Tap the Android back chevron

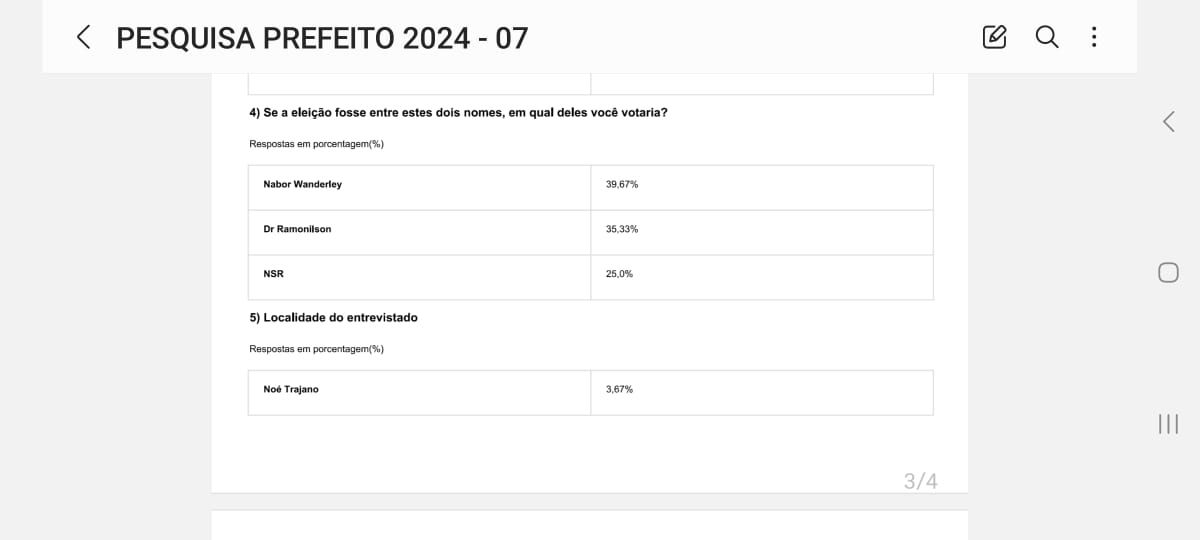1168,122
